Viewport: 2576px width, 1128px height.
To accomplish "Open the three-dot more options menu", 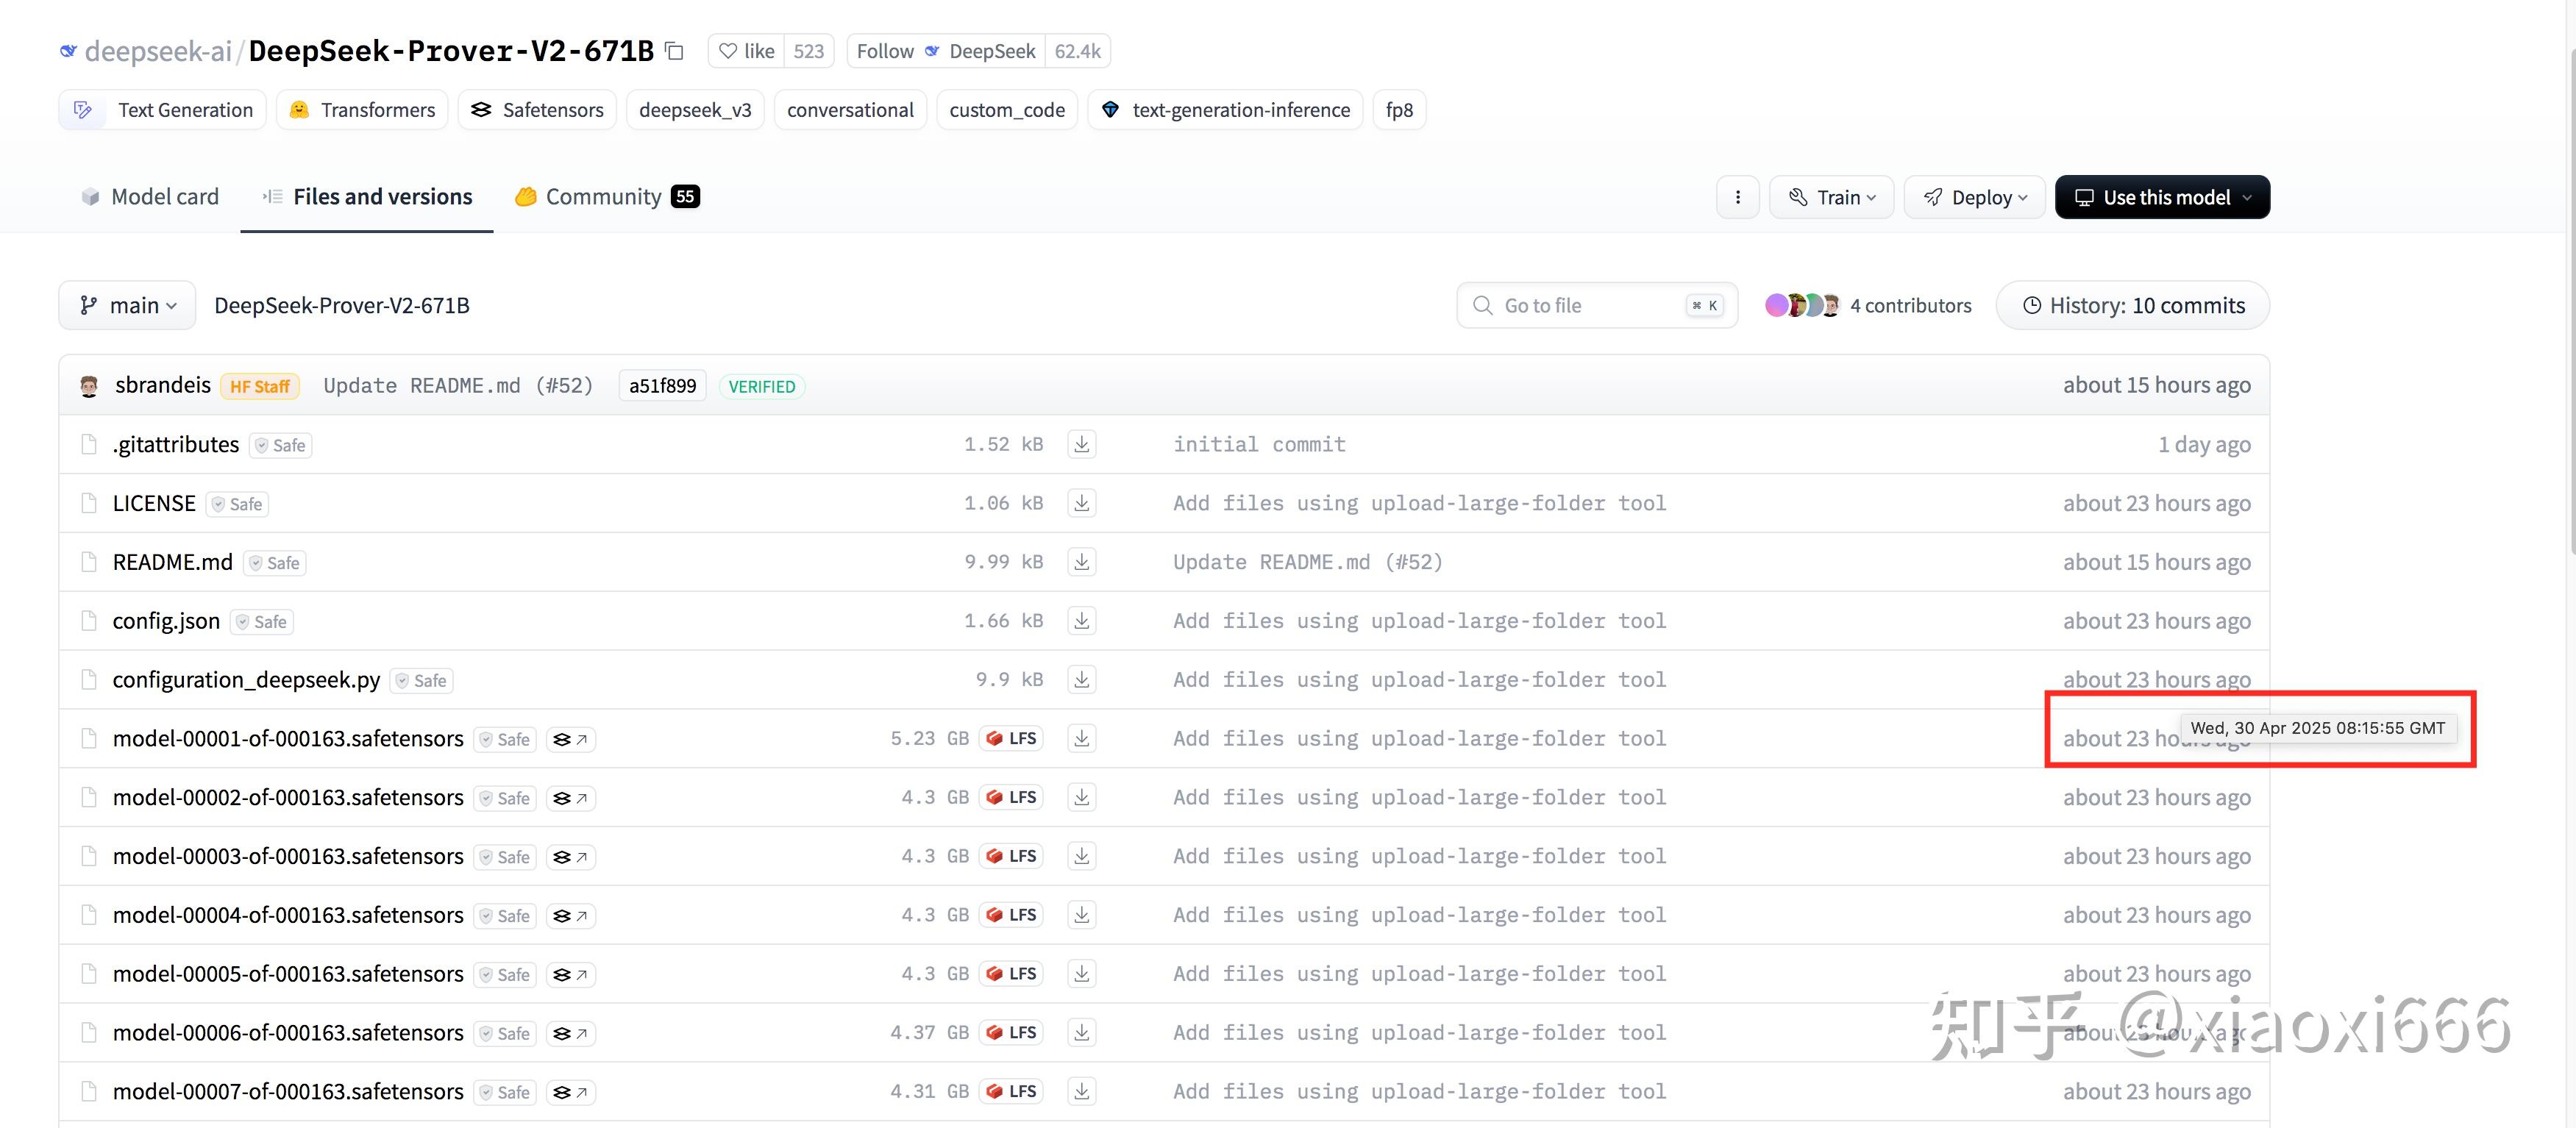I will pos(1738,197).
